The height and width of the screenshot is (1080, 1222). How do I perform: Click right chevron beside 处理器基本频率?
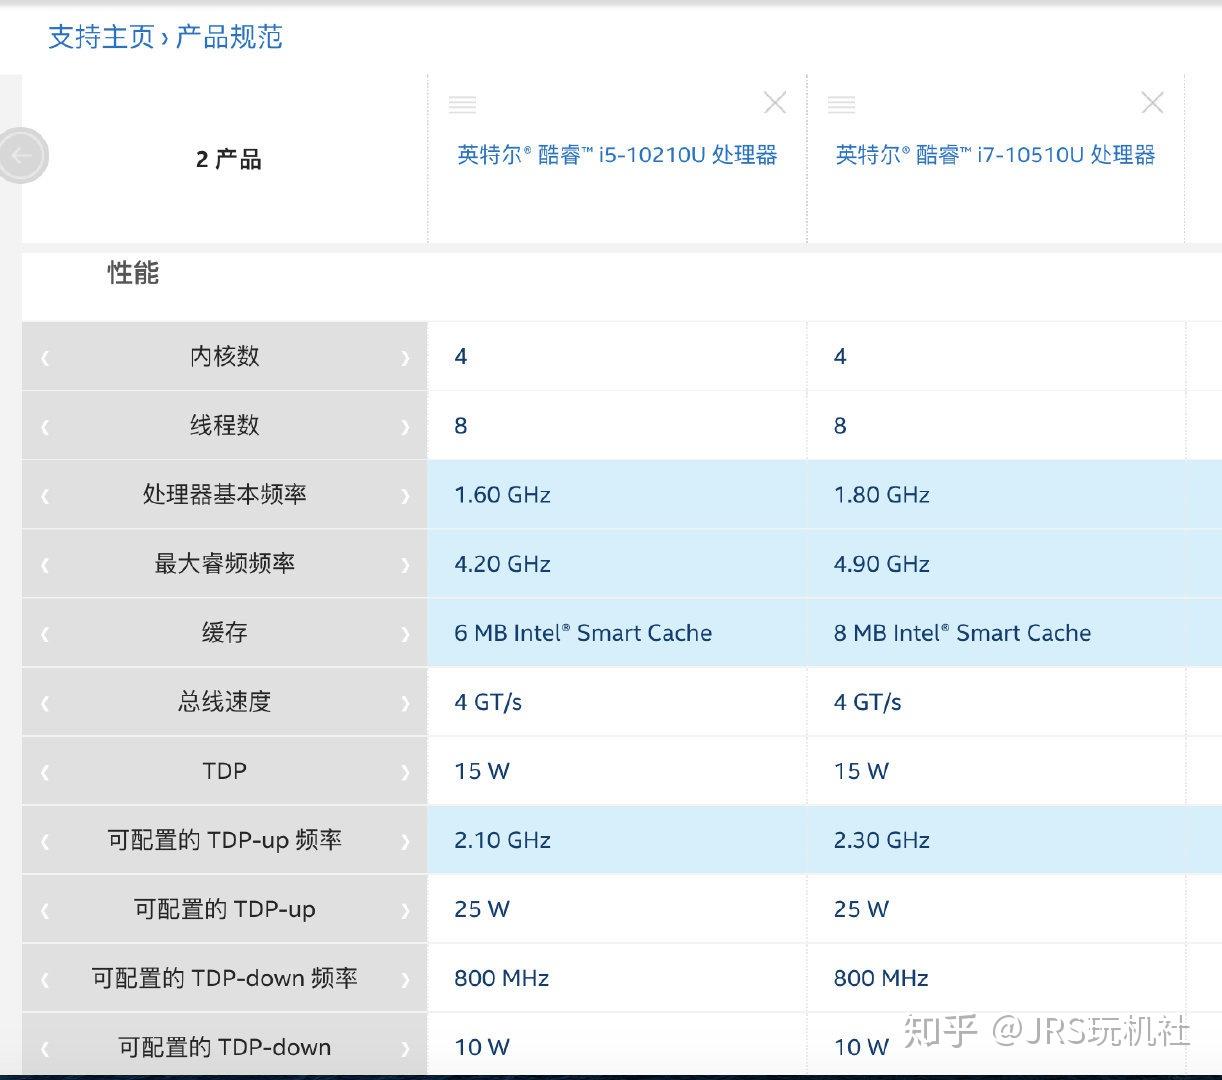pos(405,495)
